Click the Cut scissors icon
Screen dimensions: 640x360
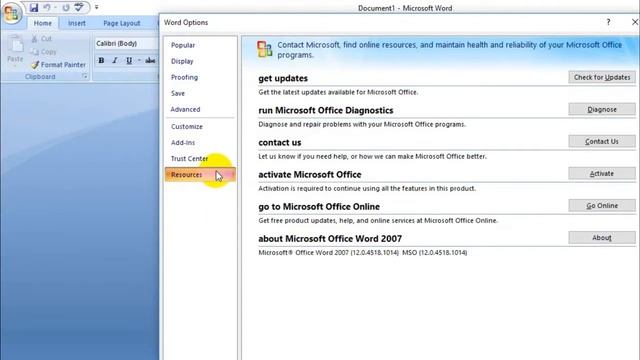coord(34,39)
